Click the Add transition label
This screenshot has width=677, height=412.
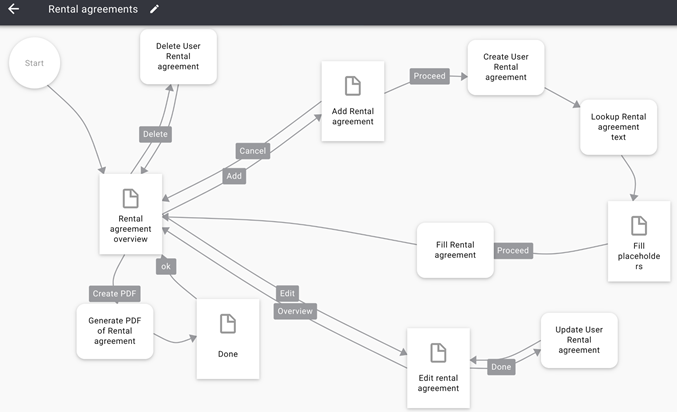[234, 176]
